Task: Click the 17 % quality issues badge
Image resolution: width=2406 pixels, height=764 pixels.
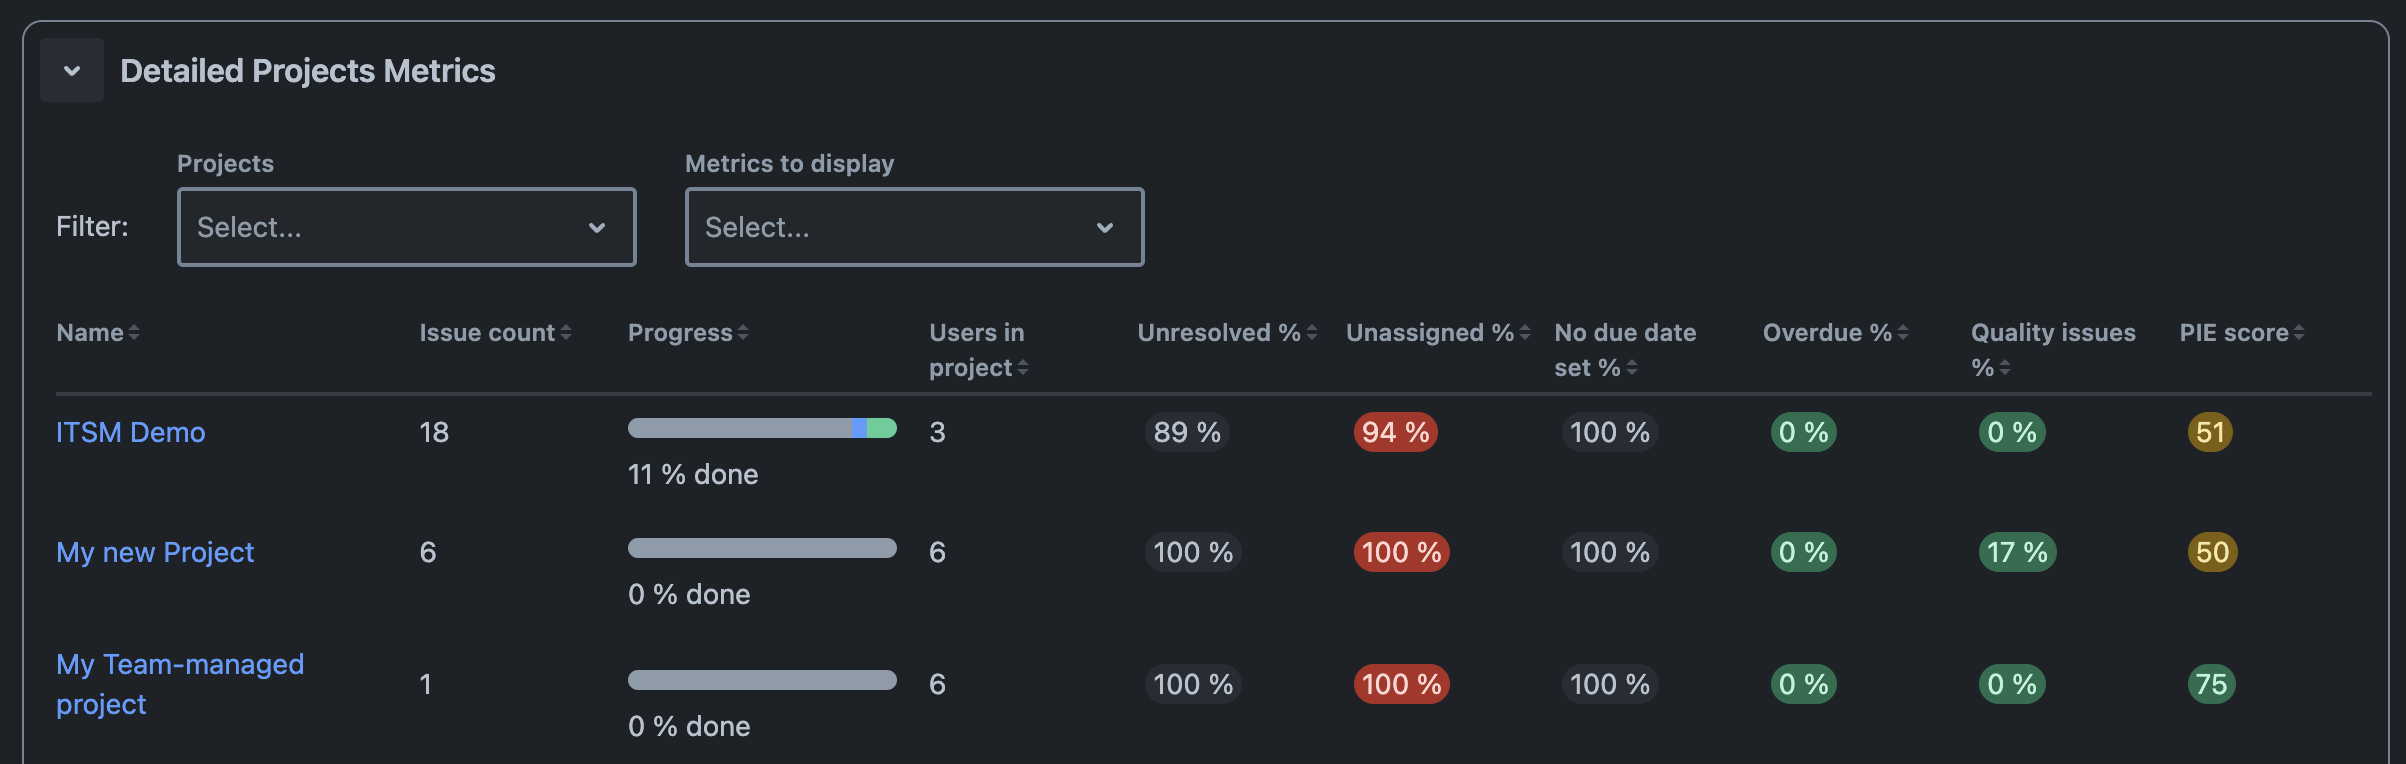Action: [2017, 552]
